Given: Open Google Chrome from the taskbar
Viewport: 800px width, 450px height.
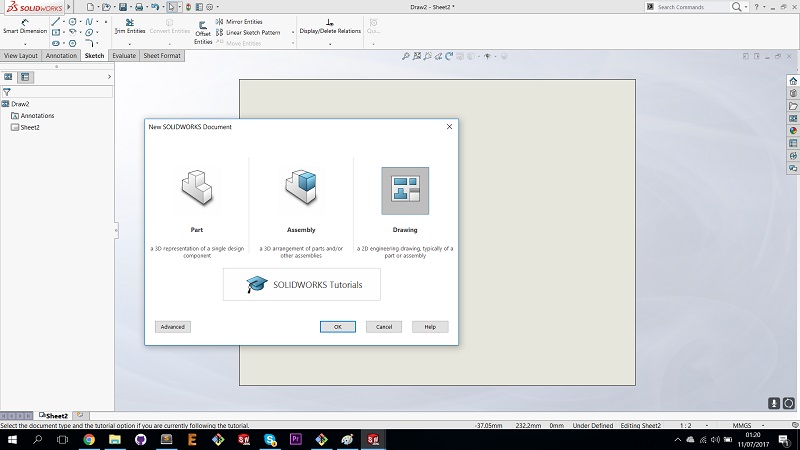Looking at the screenshot, I should coord(89,439).
